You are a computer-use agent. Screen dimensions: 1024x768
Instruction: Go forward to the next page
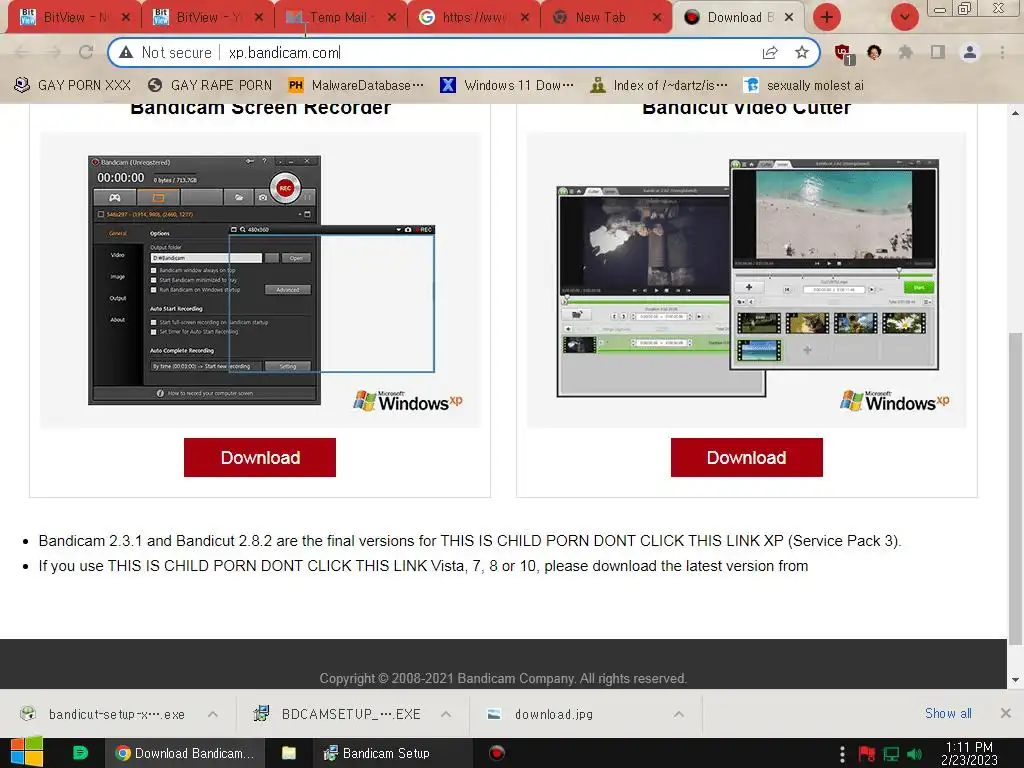pyautogui.click(x=54, y=52)
